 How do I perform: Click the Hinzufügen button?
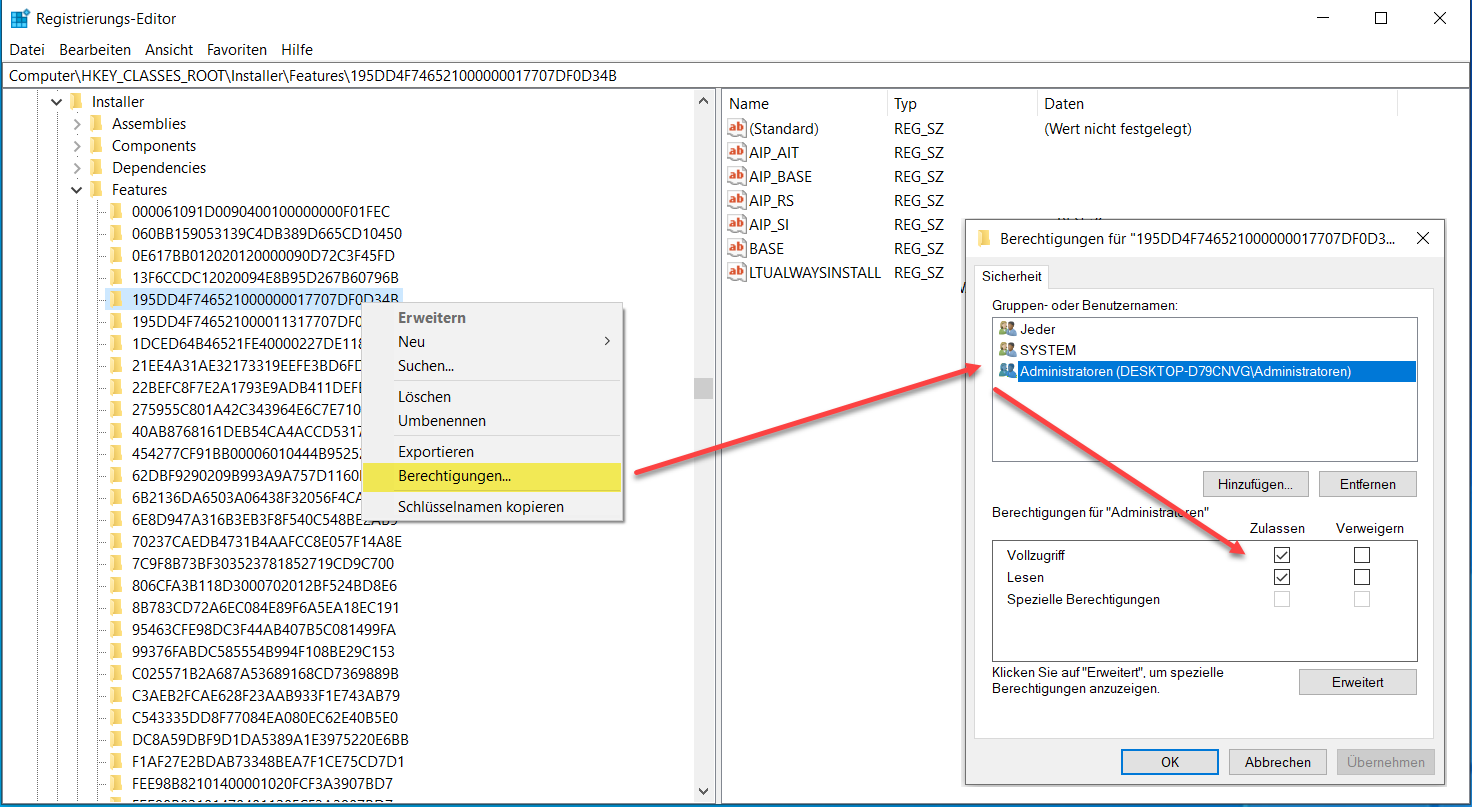click(1255, 484)
